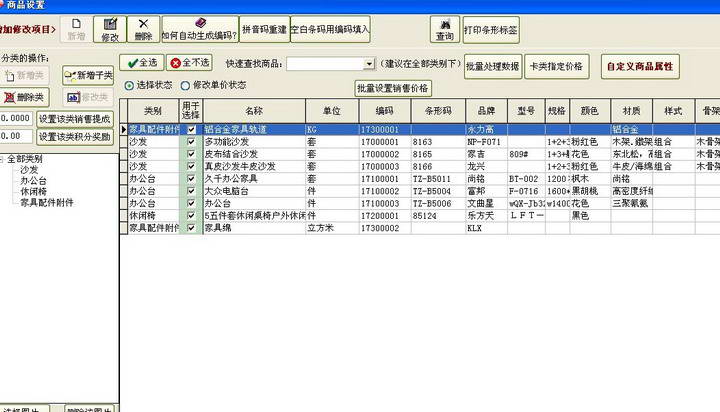Click the 文曲星 brand cell
The image size is (720, 412).
[486, 203]
